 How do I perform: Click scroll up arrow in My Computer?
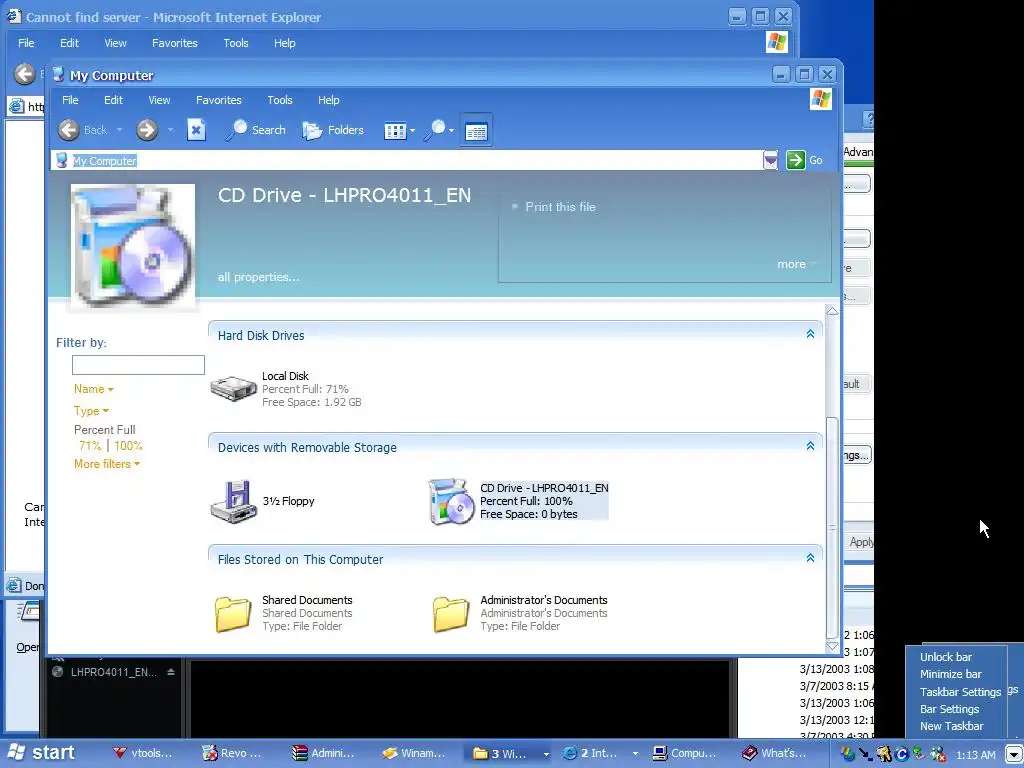pyautogui.click(x=832, y=311)
